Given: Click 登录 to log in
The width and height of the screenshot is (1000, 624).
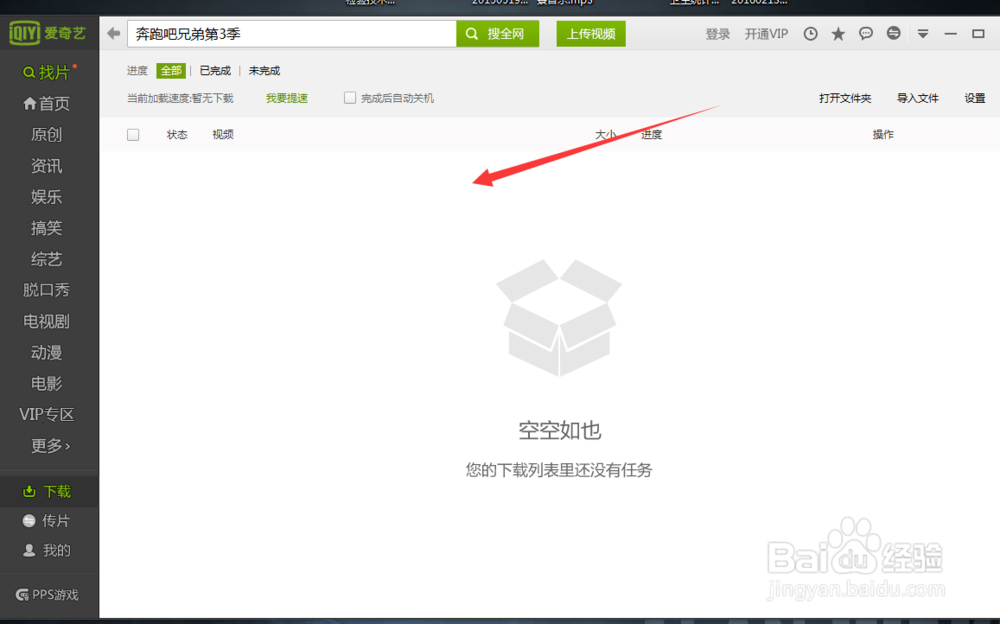Looking at the screenshot, I should pyautogui.click(x=717, y=34).
